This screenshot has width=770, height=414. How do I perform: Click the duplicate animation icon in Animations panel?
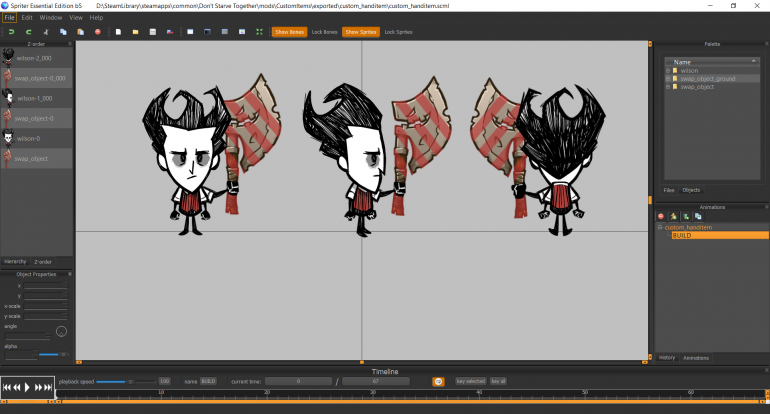[698, 216]
